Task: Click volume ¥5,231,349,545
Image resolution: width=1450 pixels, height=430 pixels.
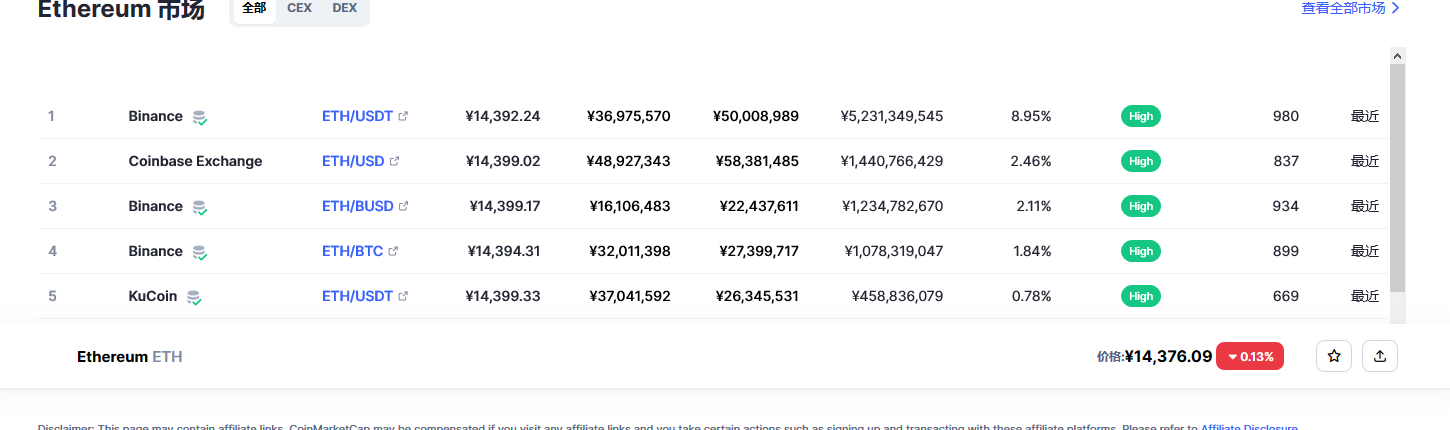Action: click(892, 116)
